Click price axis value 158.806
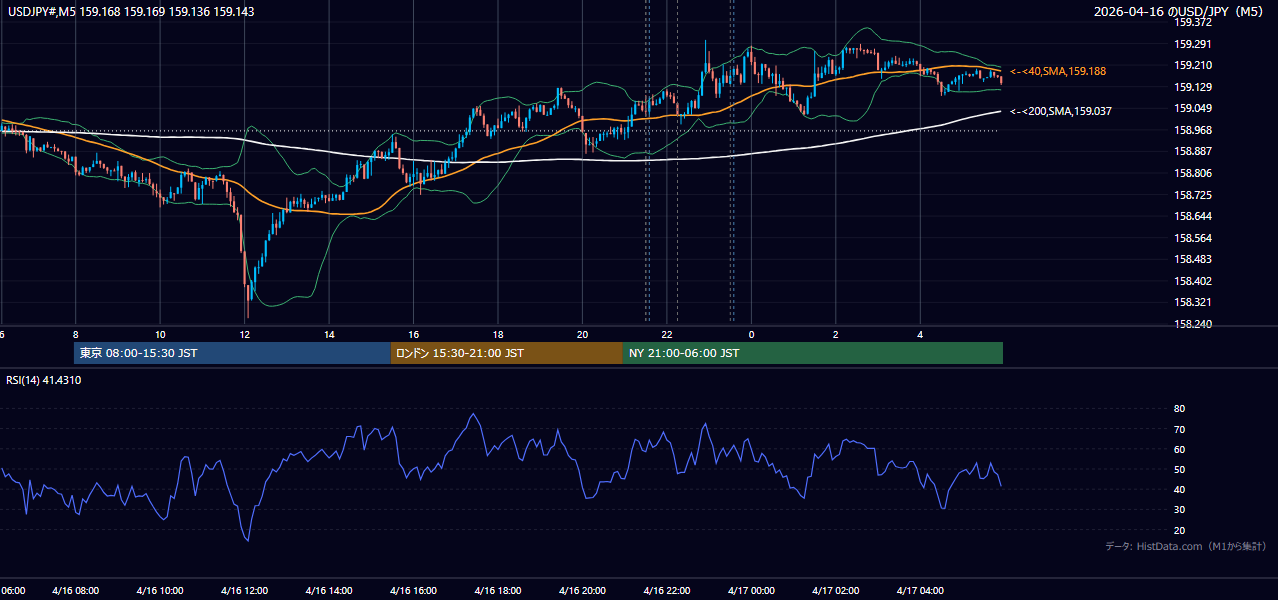The image size is (1278, 600). click(x=1192, y=173)
